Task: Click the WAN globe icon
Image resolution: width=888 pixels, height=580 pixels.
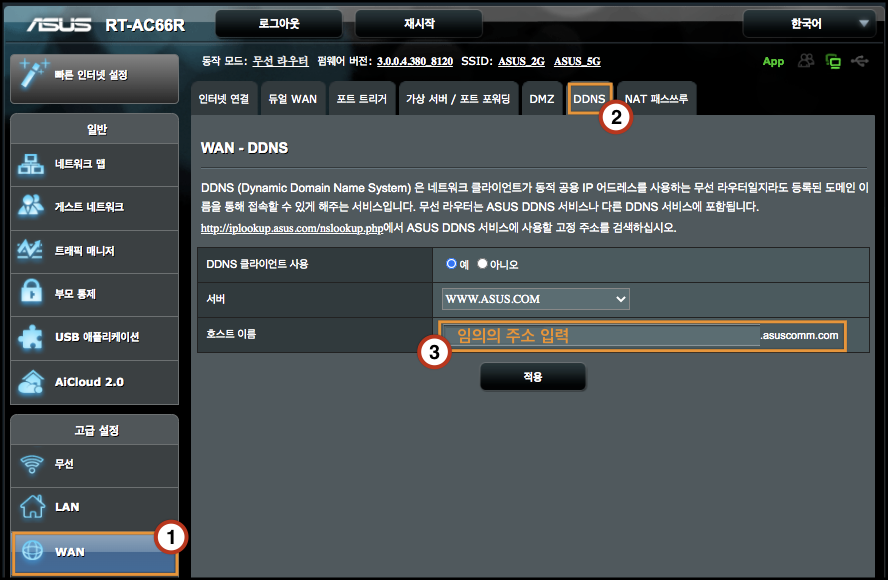Action: pyautogui.click(x=32, y=551)
